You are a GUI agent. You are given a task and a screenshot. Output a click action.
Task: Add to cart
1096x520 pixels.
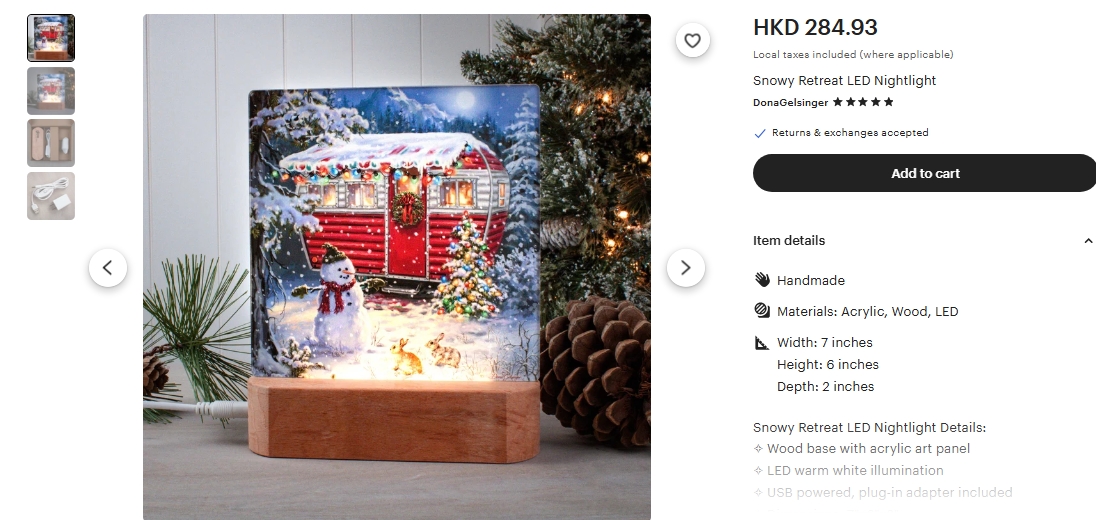point(925,173)
